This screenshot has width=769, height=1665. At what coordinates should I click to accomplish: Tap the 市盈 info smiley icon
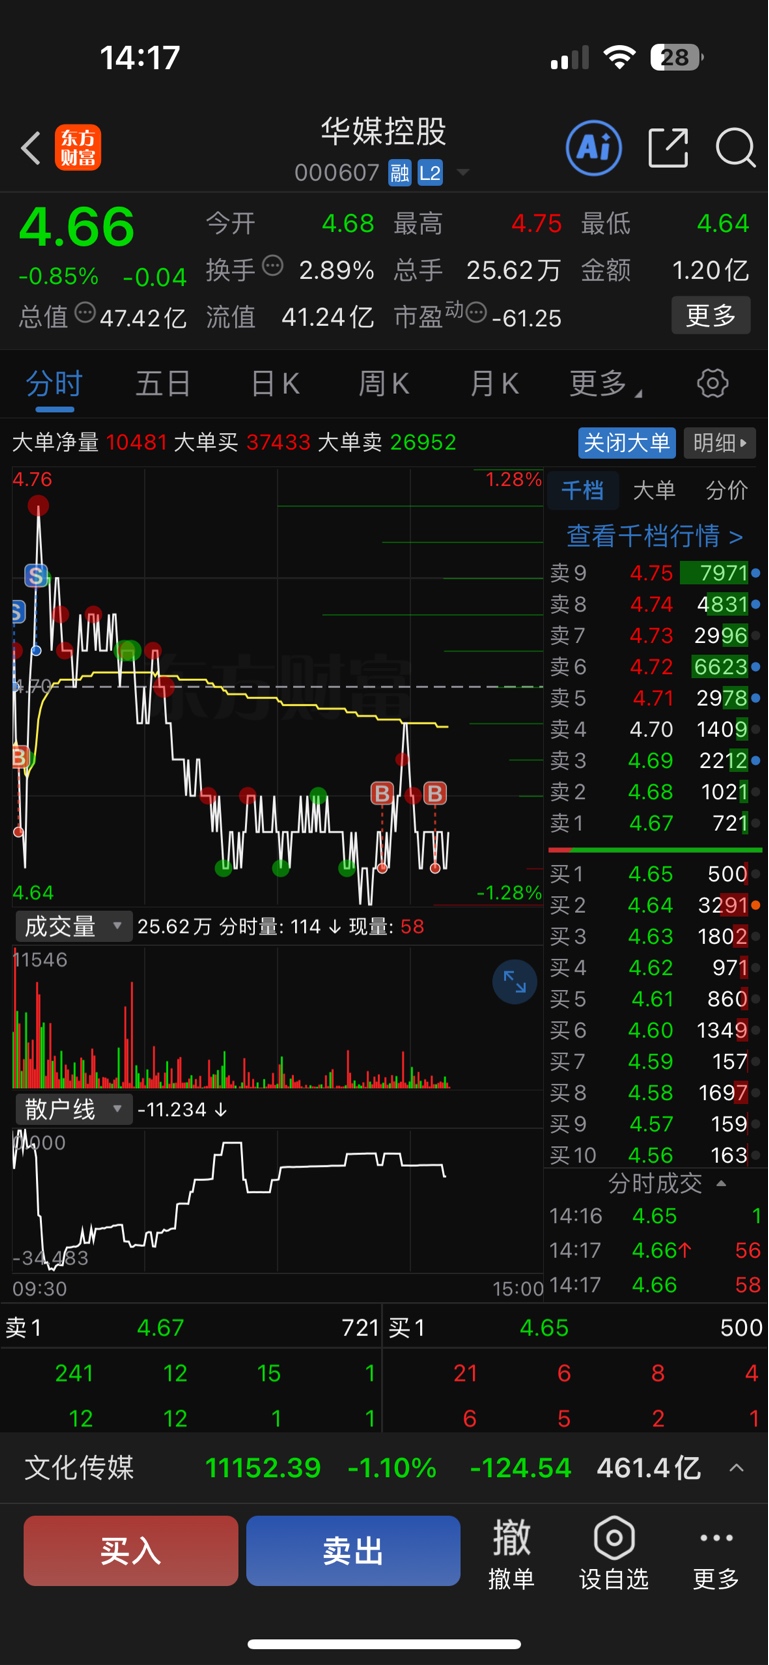tap(476, 313)
